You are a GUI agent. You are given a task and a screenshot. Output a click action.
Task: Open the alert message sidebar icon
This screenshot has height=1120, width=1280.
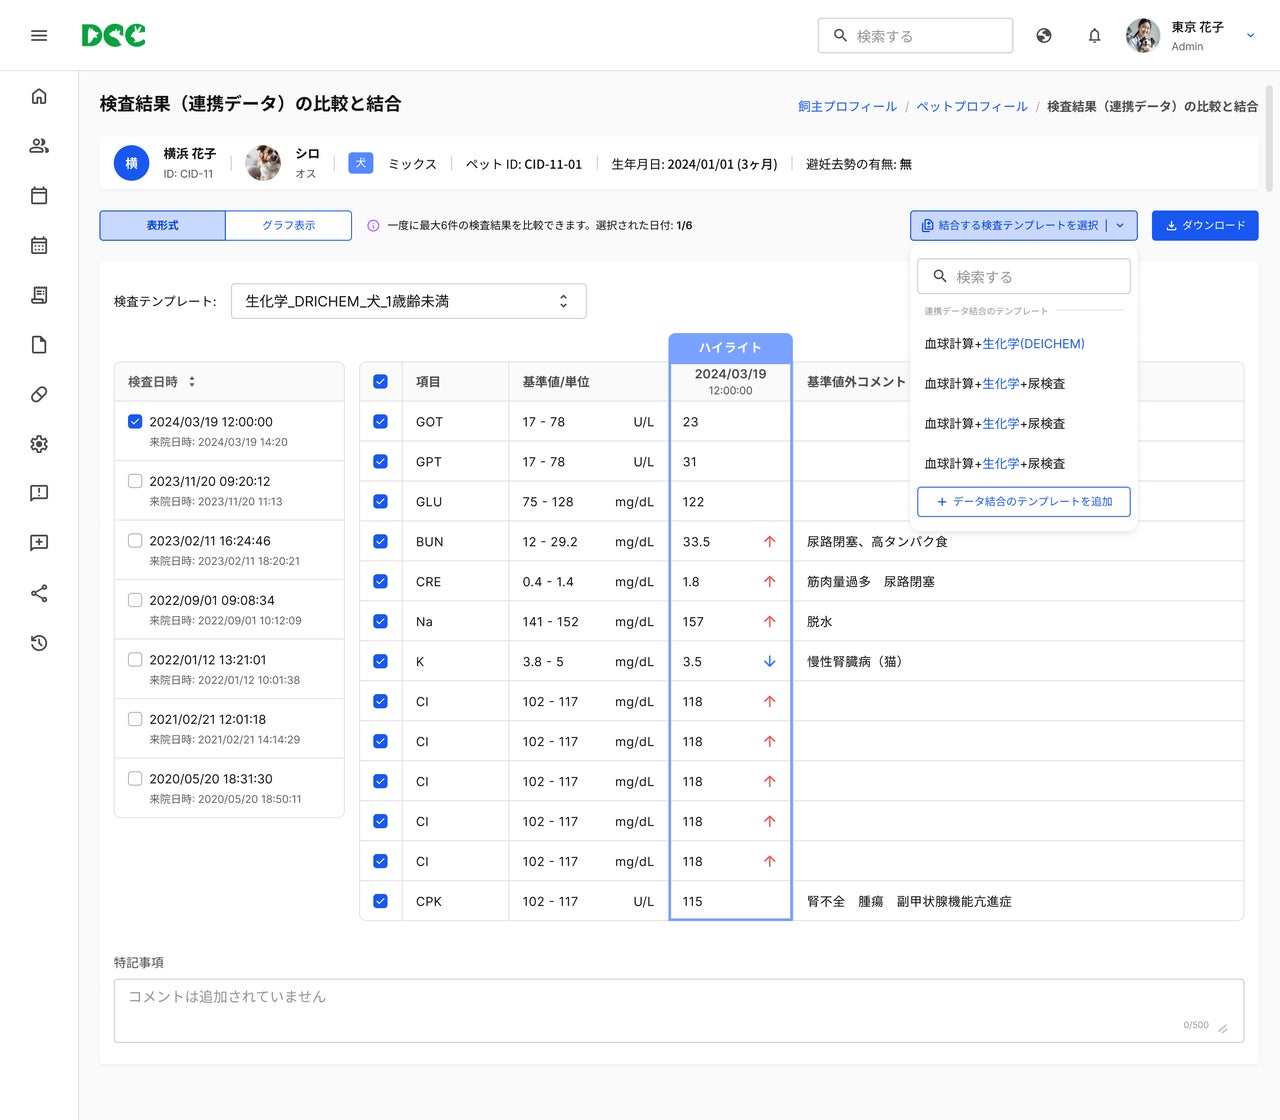39,493
